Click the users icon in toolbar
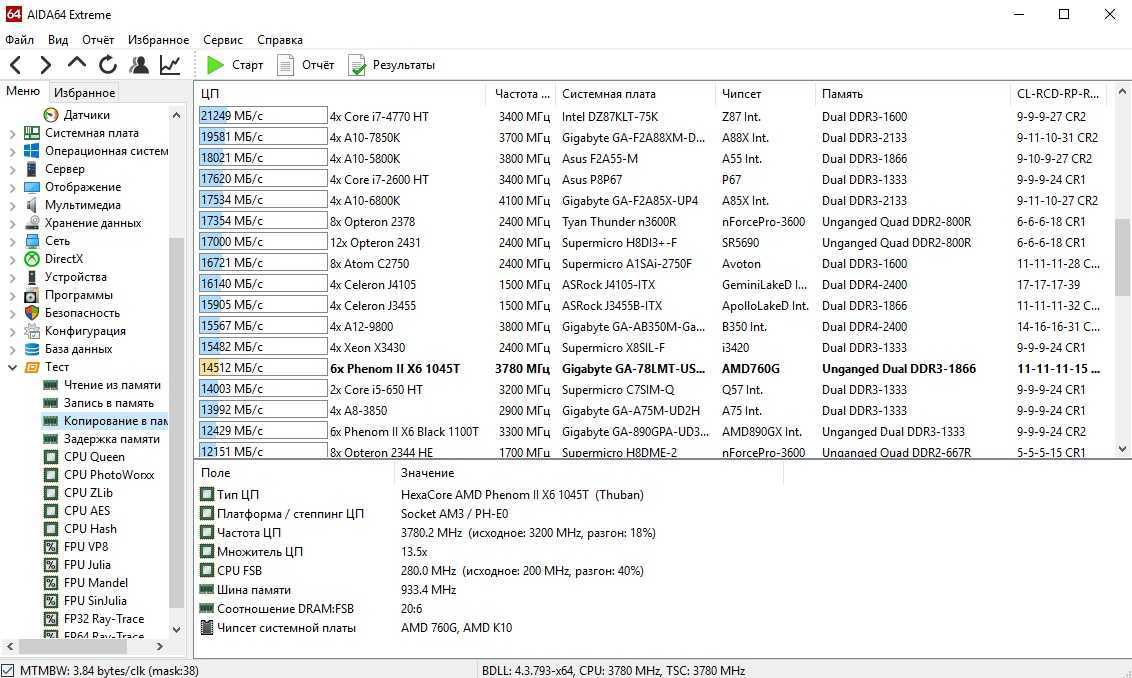The width and height of the screenshot is (1132, 678). click(139, 65)
